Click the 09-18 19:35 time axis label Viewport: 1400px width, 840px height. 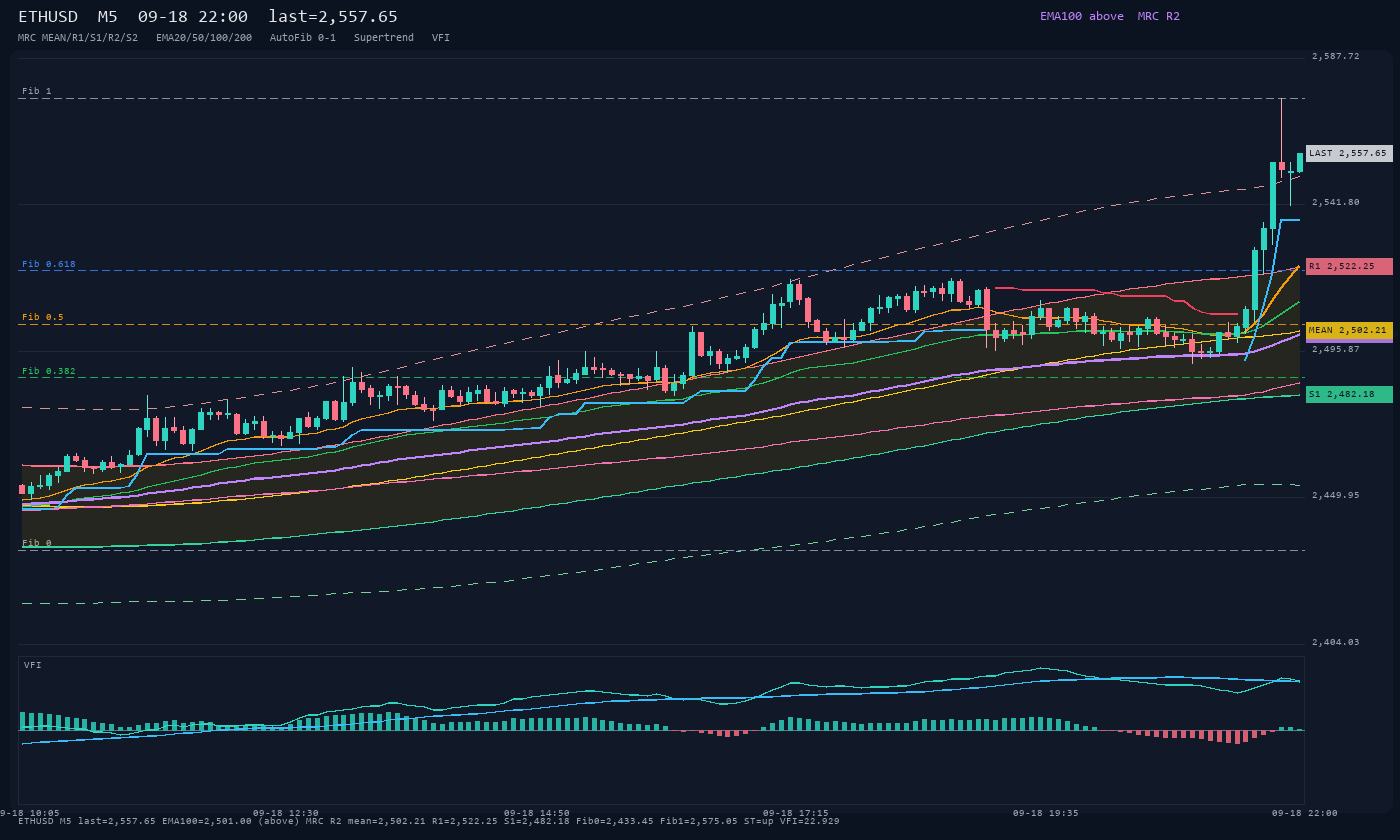pos(1046,813)
